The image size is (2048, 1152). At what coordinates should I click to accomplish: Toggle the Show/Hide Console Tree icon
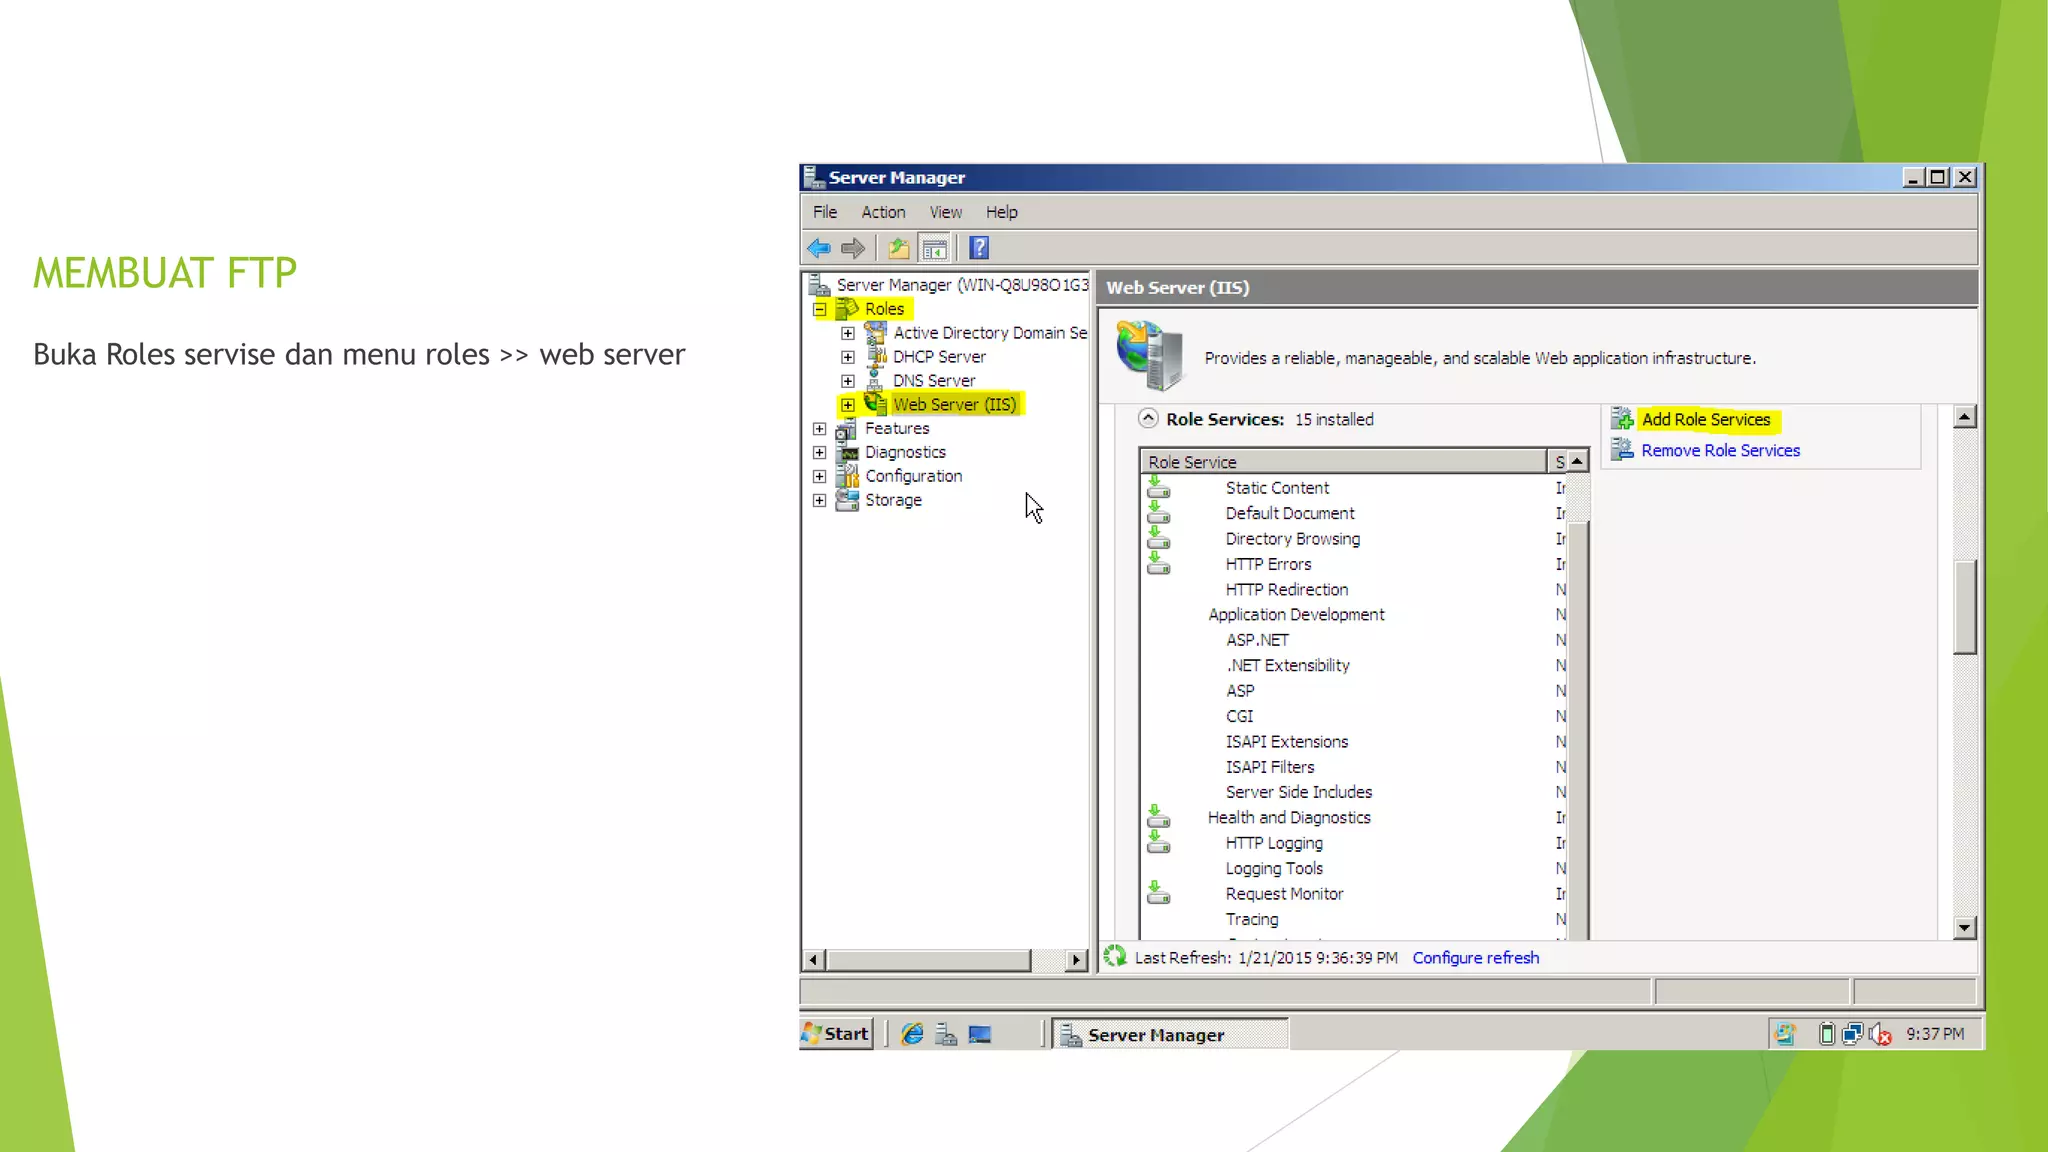934,248
